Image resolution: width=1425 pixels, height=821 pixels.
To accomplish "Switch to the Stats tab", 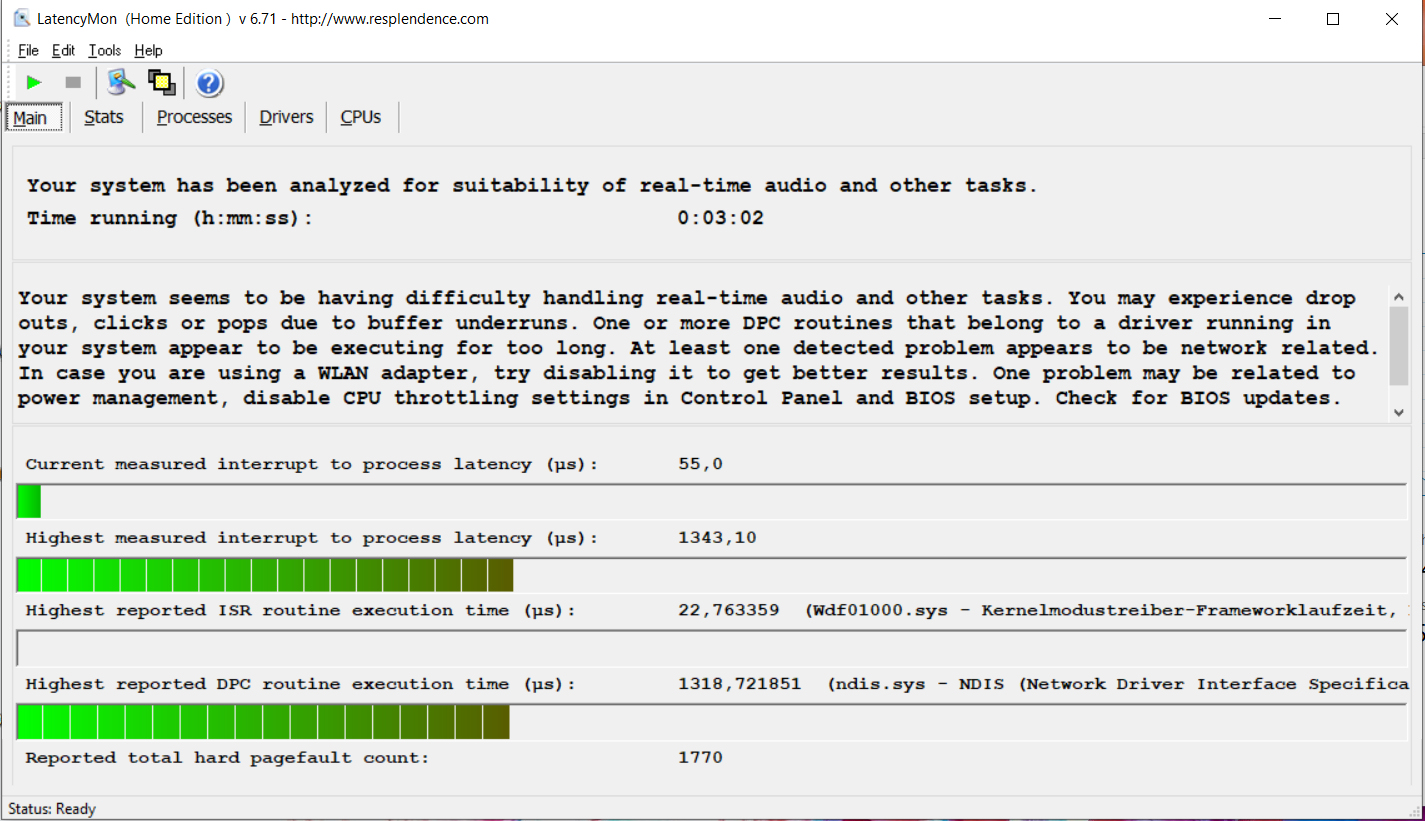I will coord(104,117).
